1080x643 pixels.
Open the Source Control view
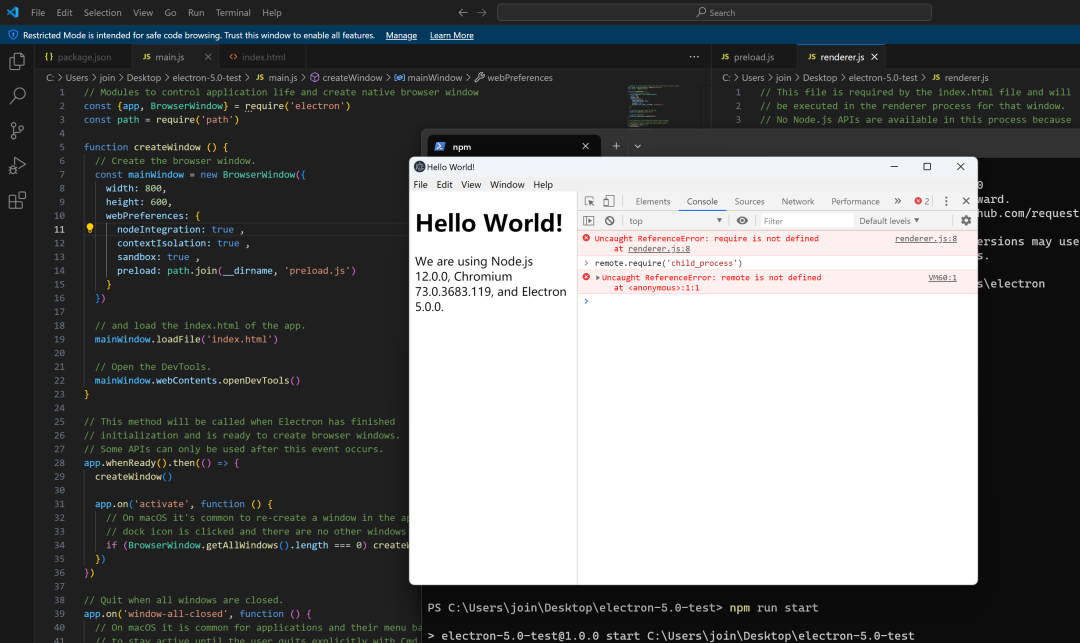17,131
